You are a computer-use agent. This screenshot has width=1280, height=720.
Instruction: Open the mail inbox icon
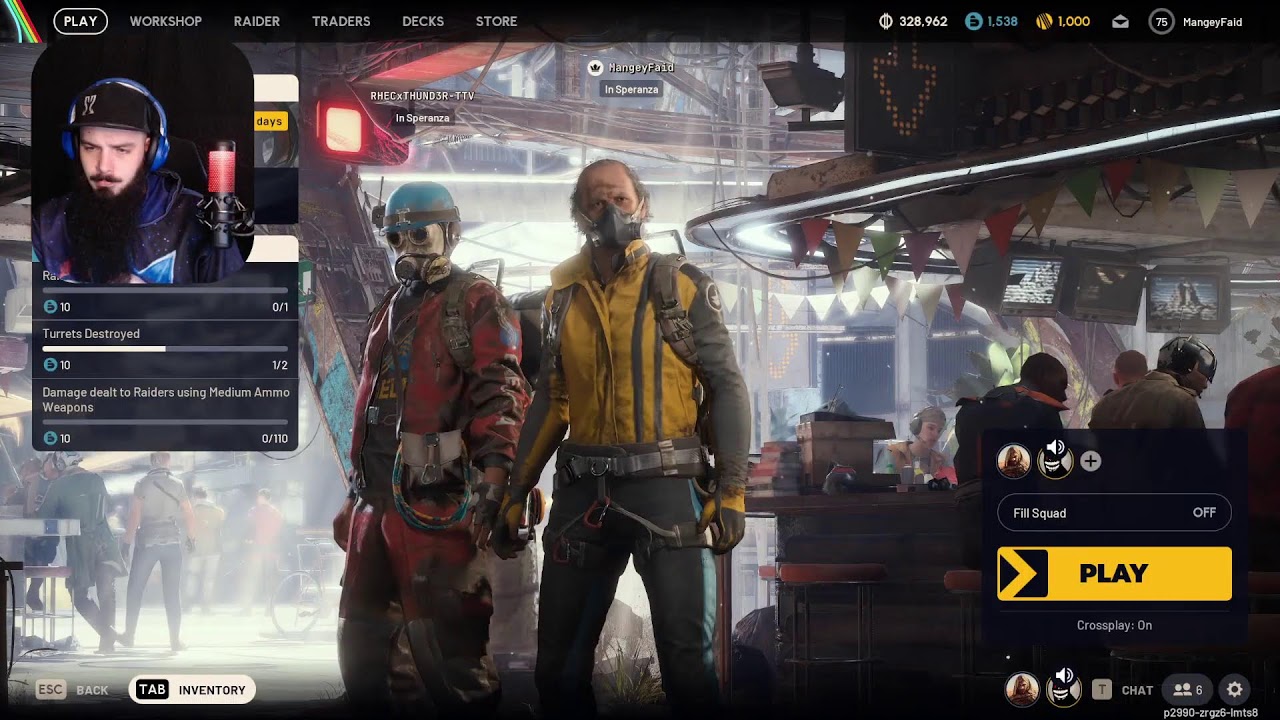[x=1121, y=21]
